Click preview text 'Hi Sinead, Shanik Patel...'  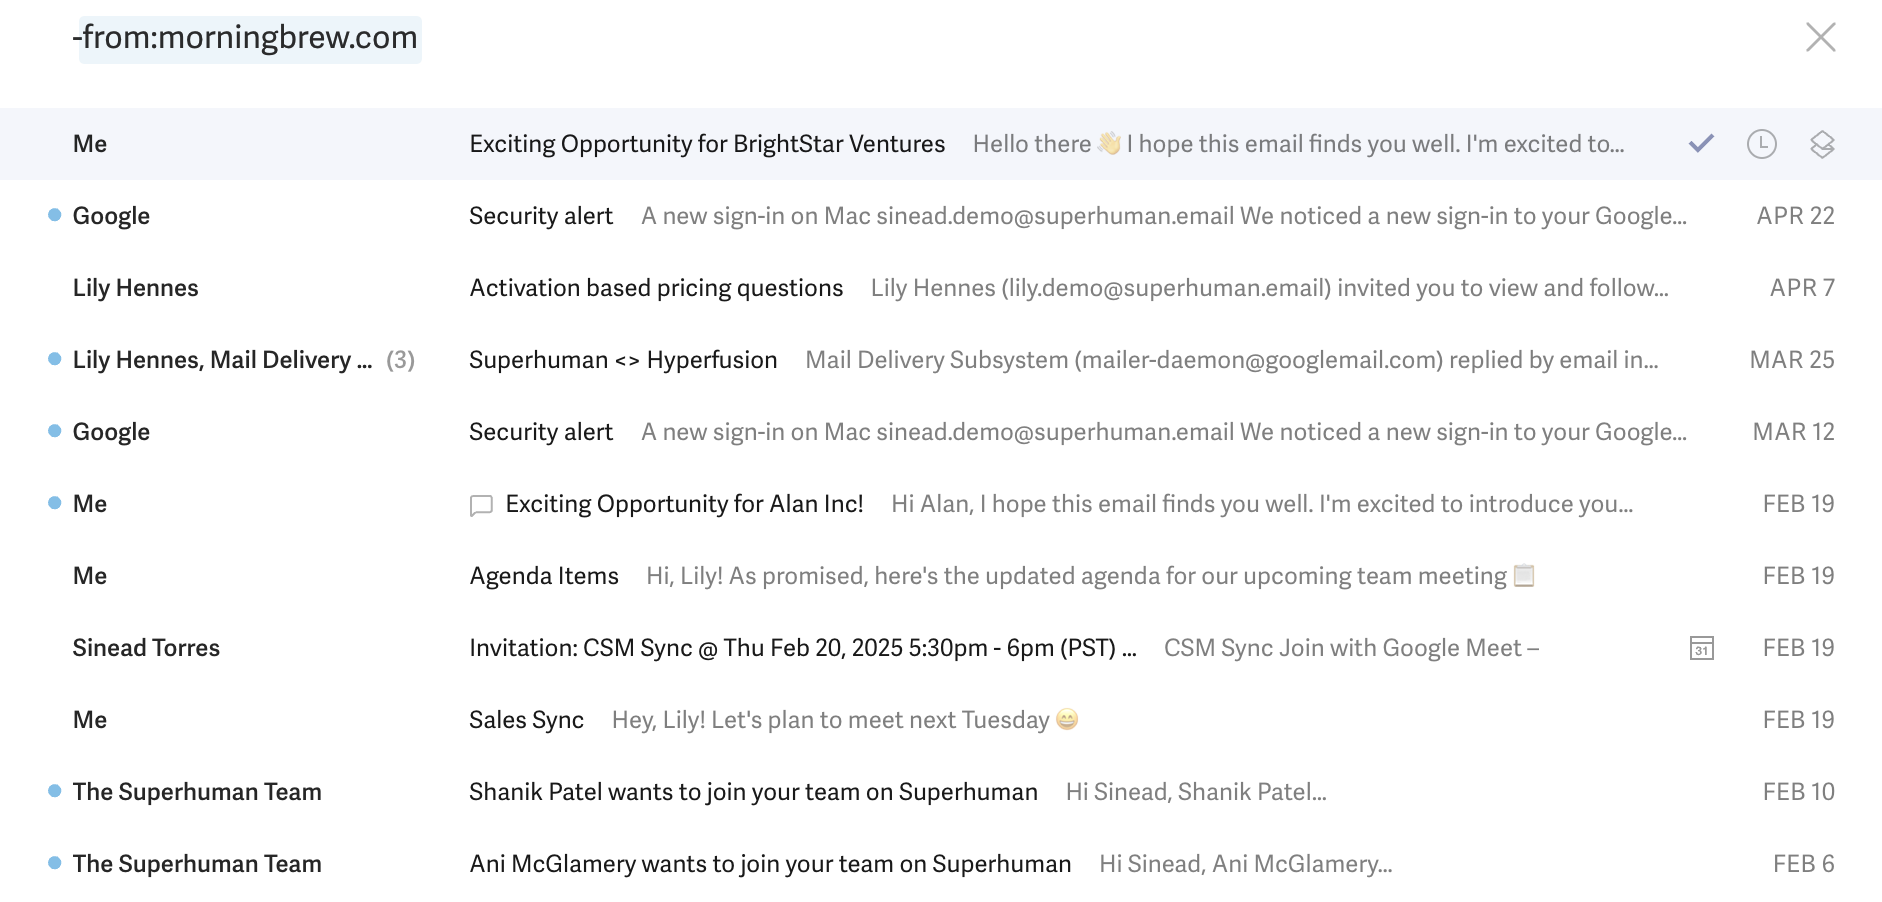pyautogui.click(x=1196, y=792)
